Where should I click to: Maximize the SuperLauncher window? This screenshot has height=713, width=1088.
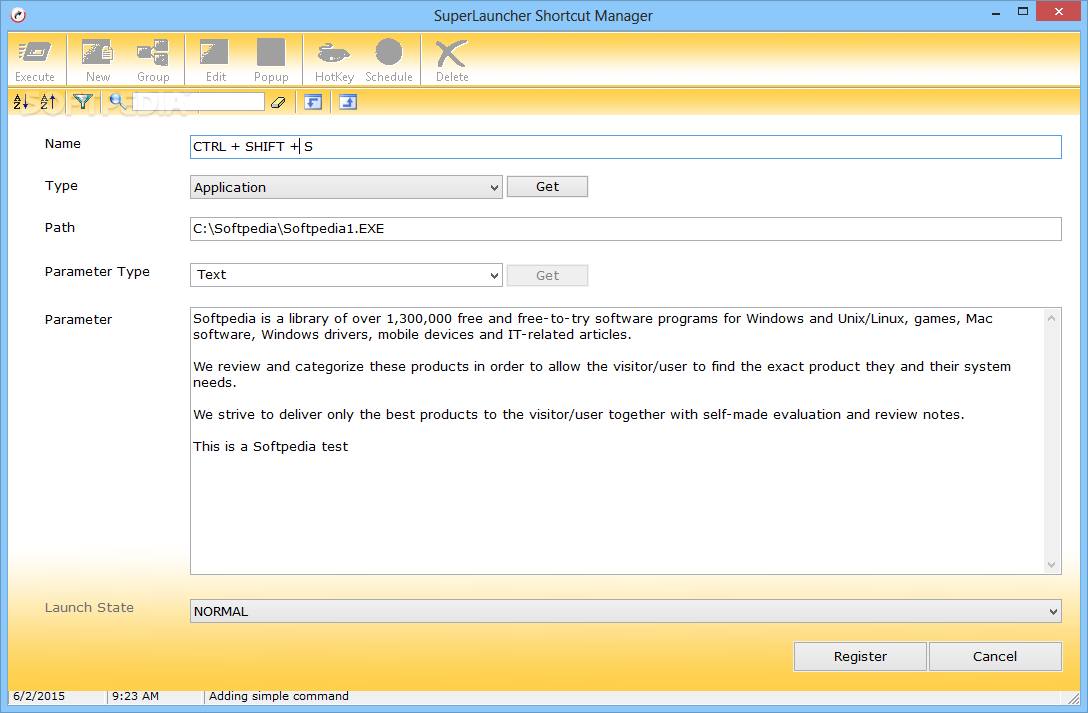click(x=1023, y=12)
